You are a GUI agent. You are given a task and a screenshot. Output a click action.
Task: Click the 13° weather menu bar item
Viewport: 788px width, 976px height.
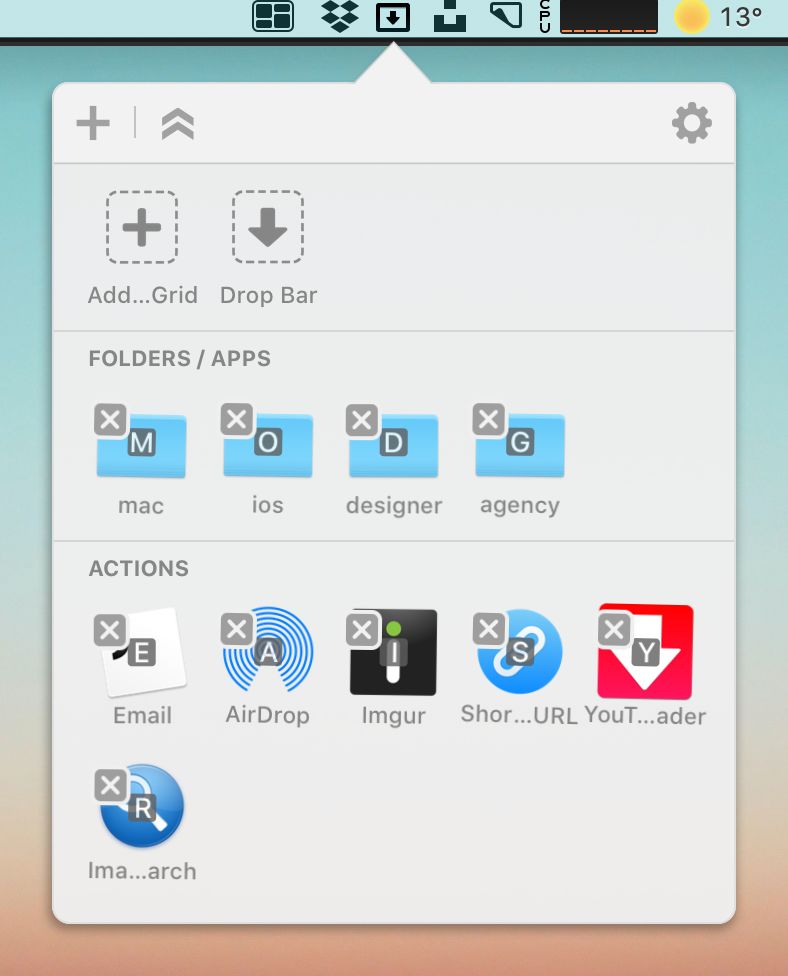719,17
